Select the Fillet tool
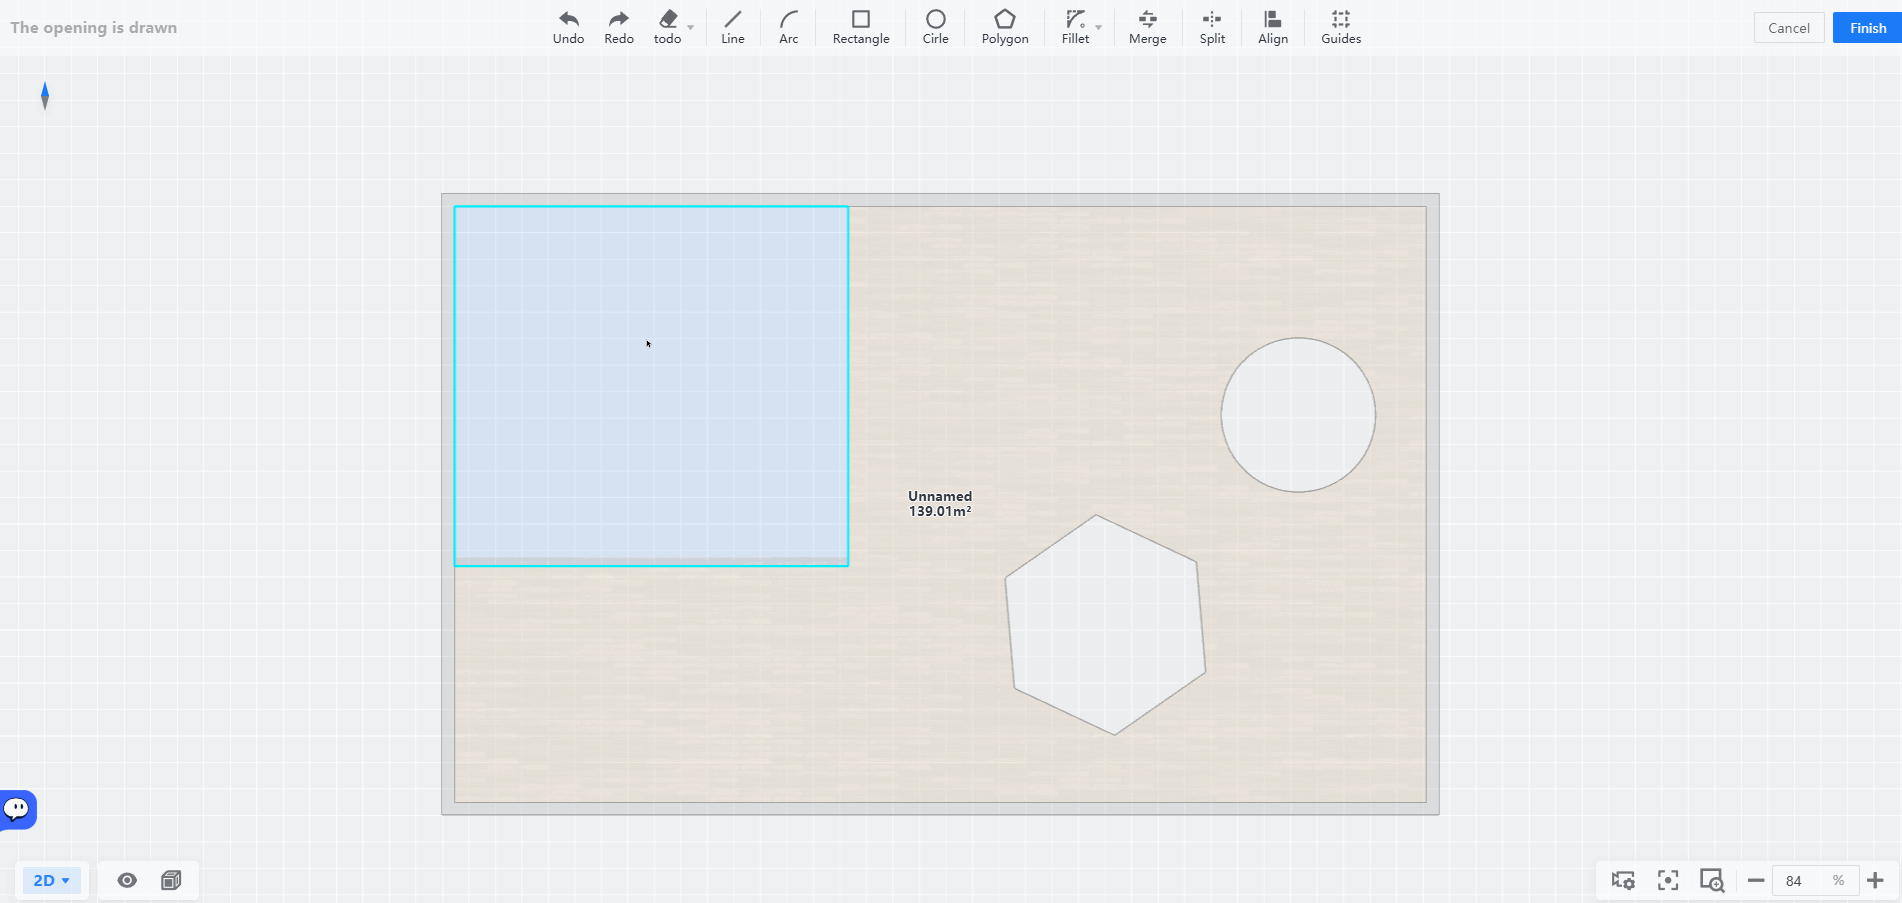Screen dimensions: 1902x903 coord(1075,27)
